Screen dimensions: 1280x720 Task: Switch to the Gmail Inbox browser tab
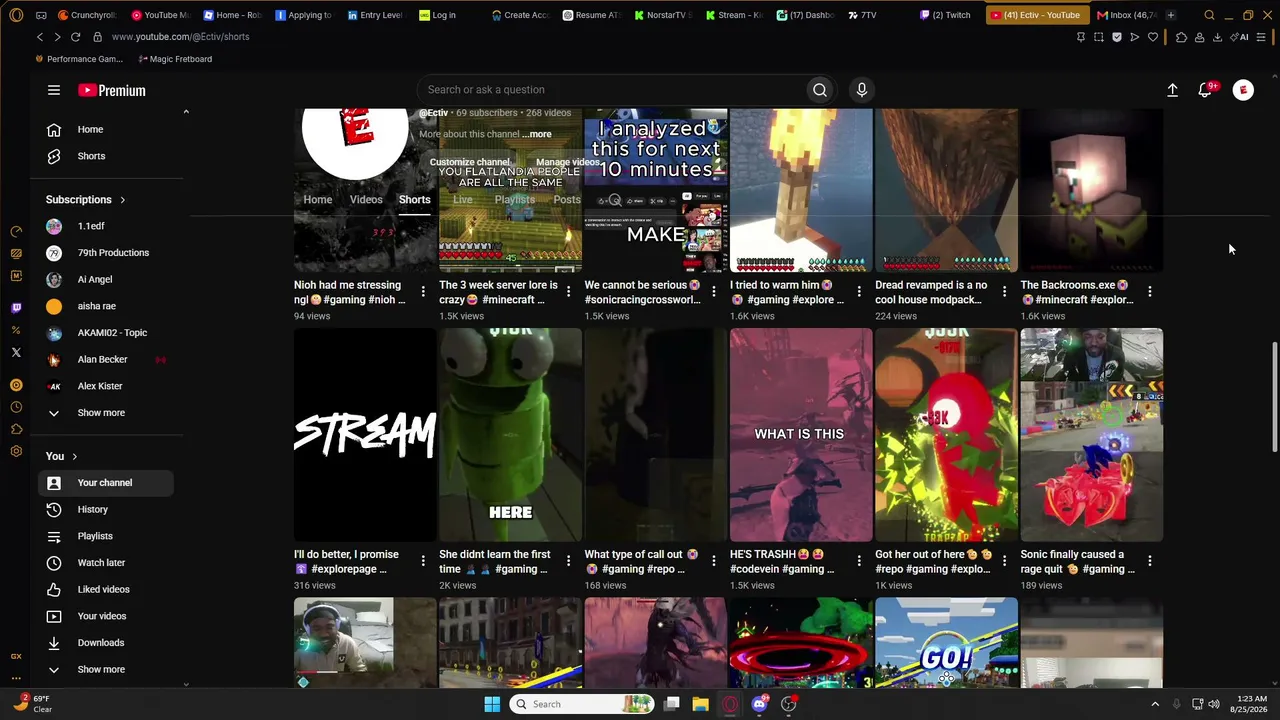tap(1128, 15)
